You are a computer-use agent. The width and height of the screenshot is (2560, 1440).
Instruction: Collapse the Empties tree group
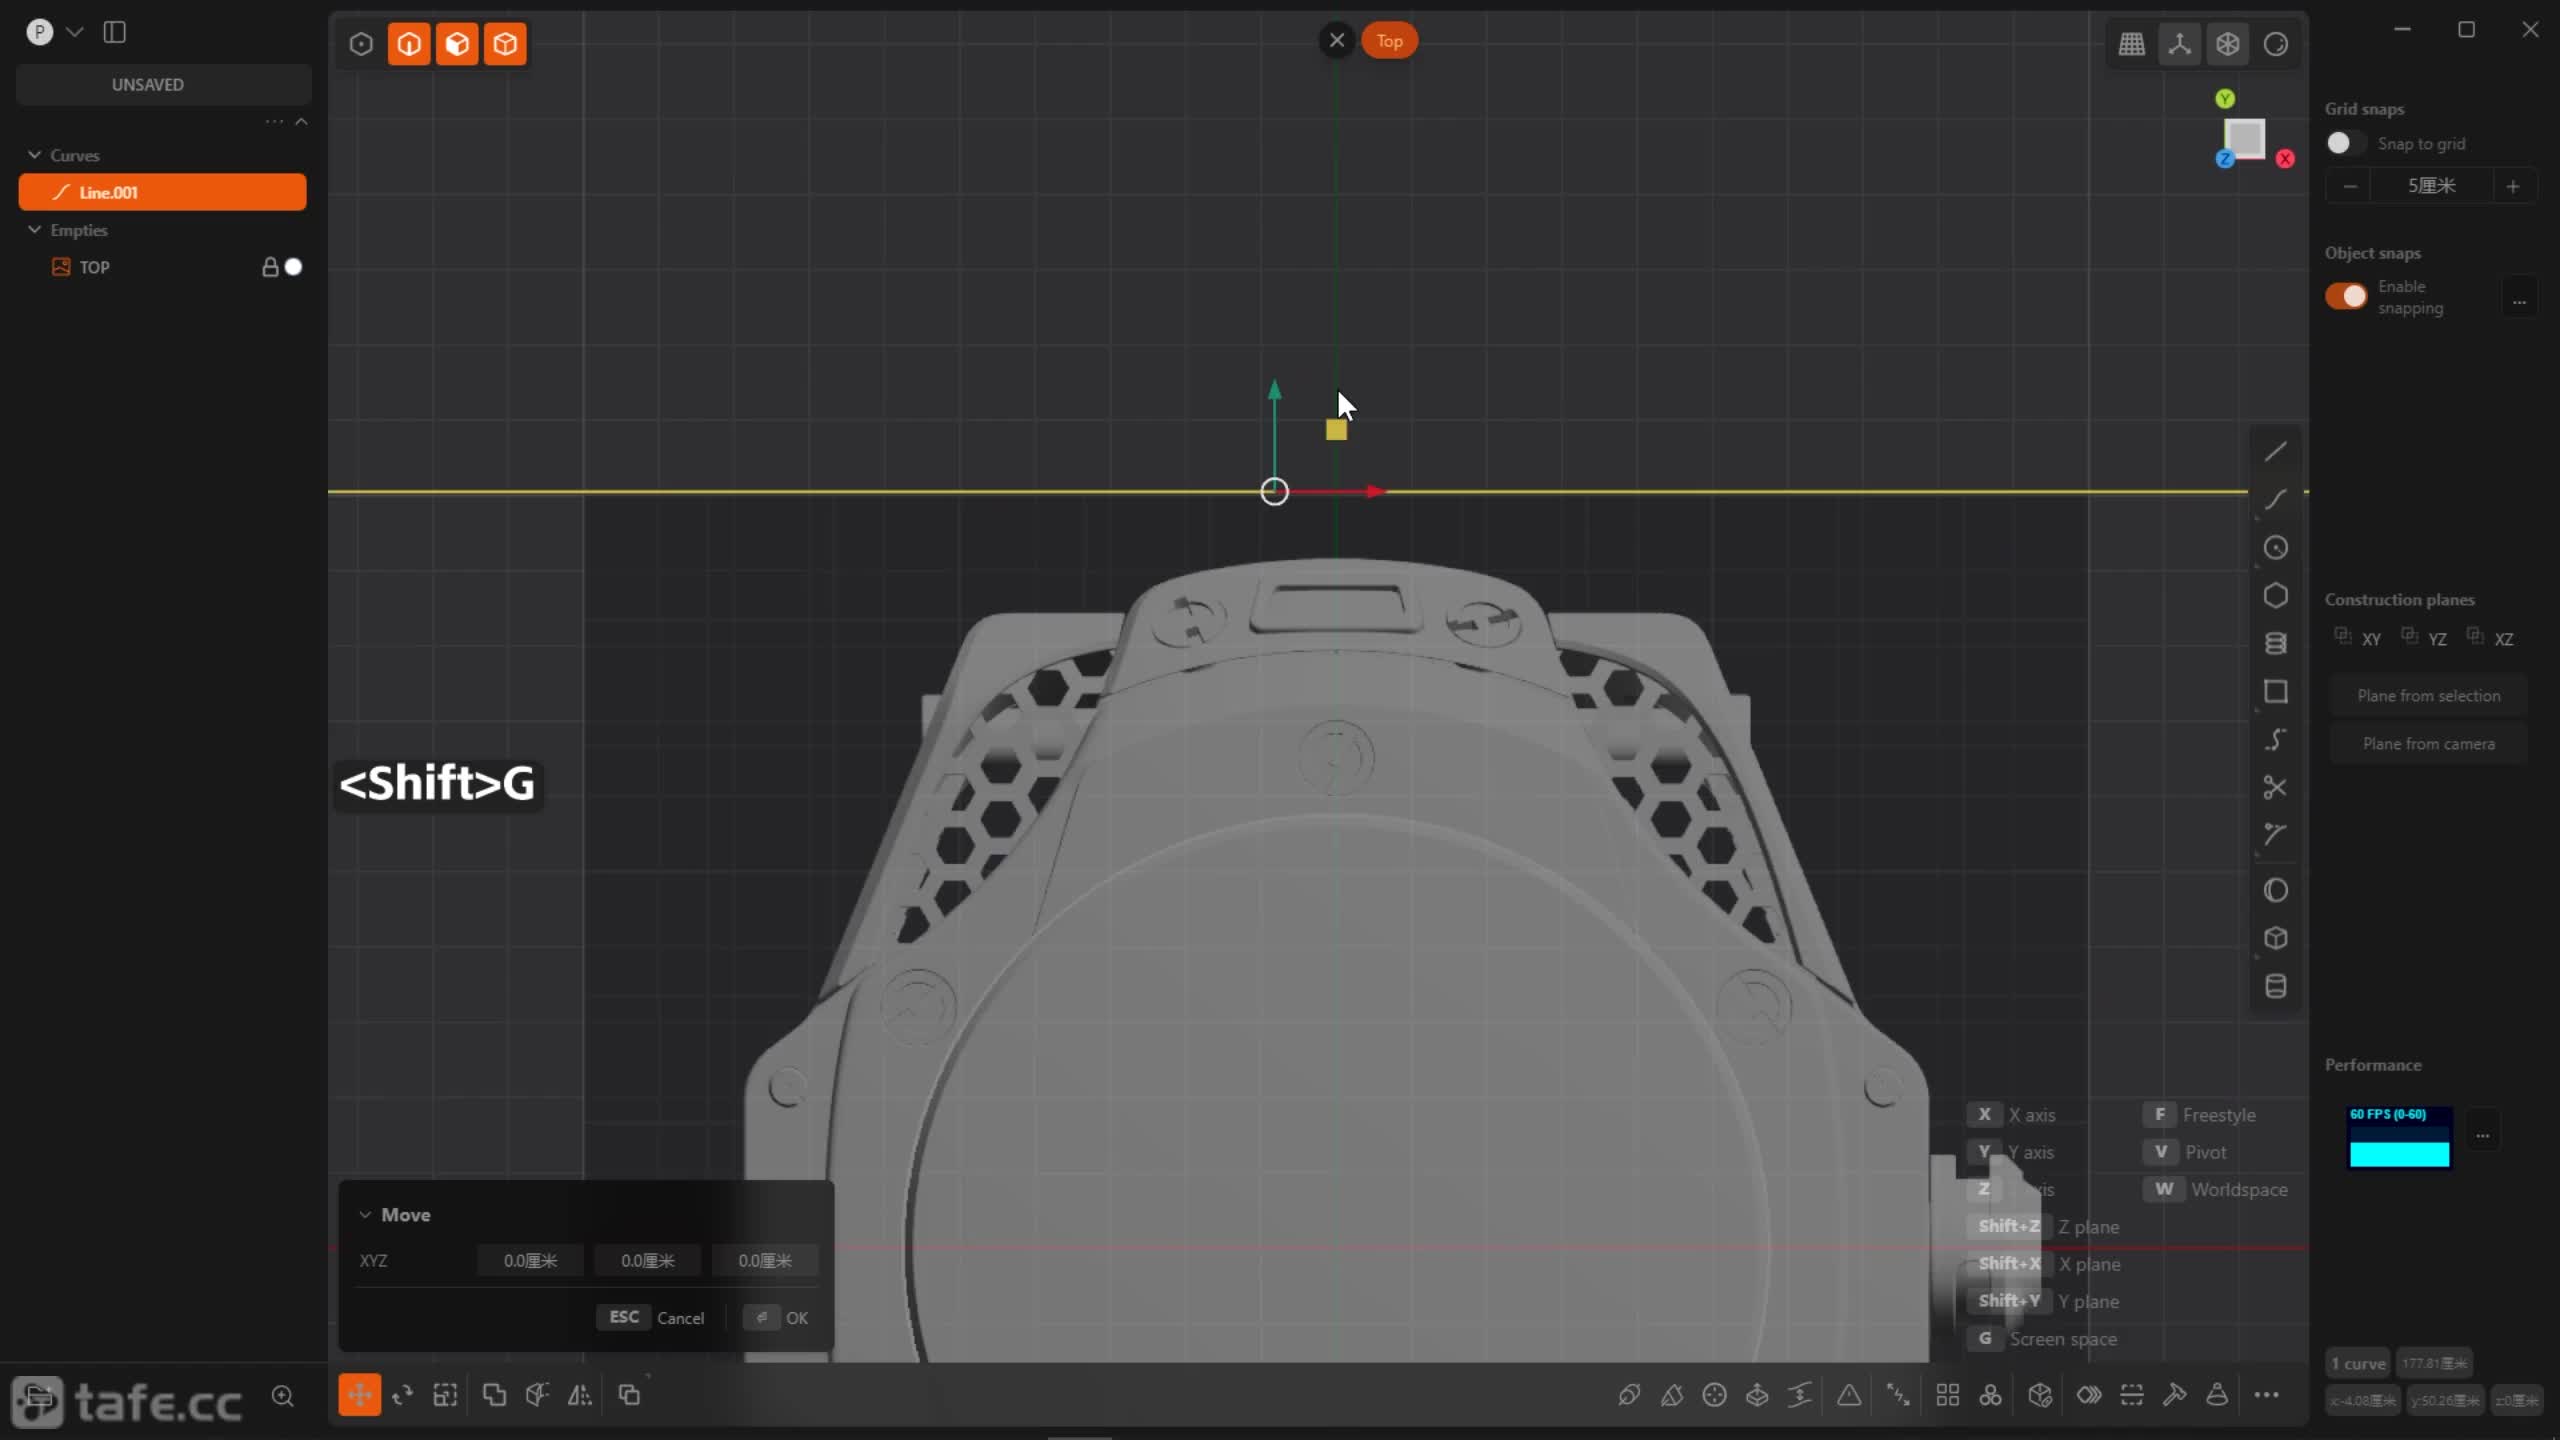[x=35, y=230]
